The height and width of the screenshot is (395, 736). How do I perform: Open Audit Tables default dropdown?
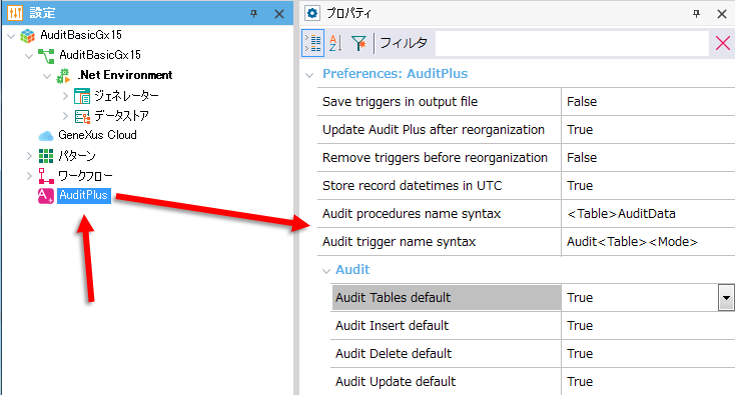pyautogui.click(x=726, y=297)
